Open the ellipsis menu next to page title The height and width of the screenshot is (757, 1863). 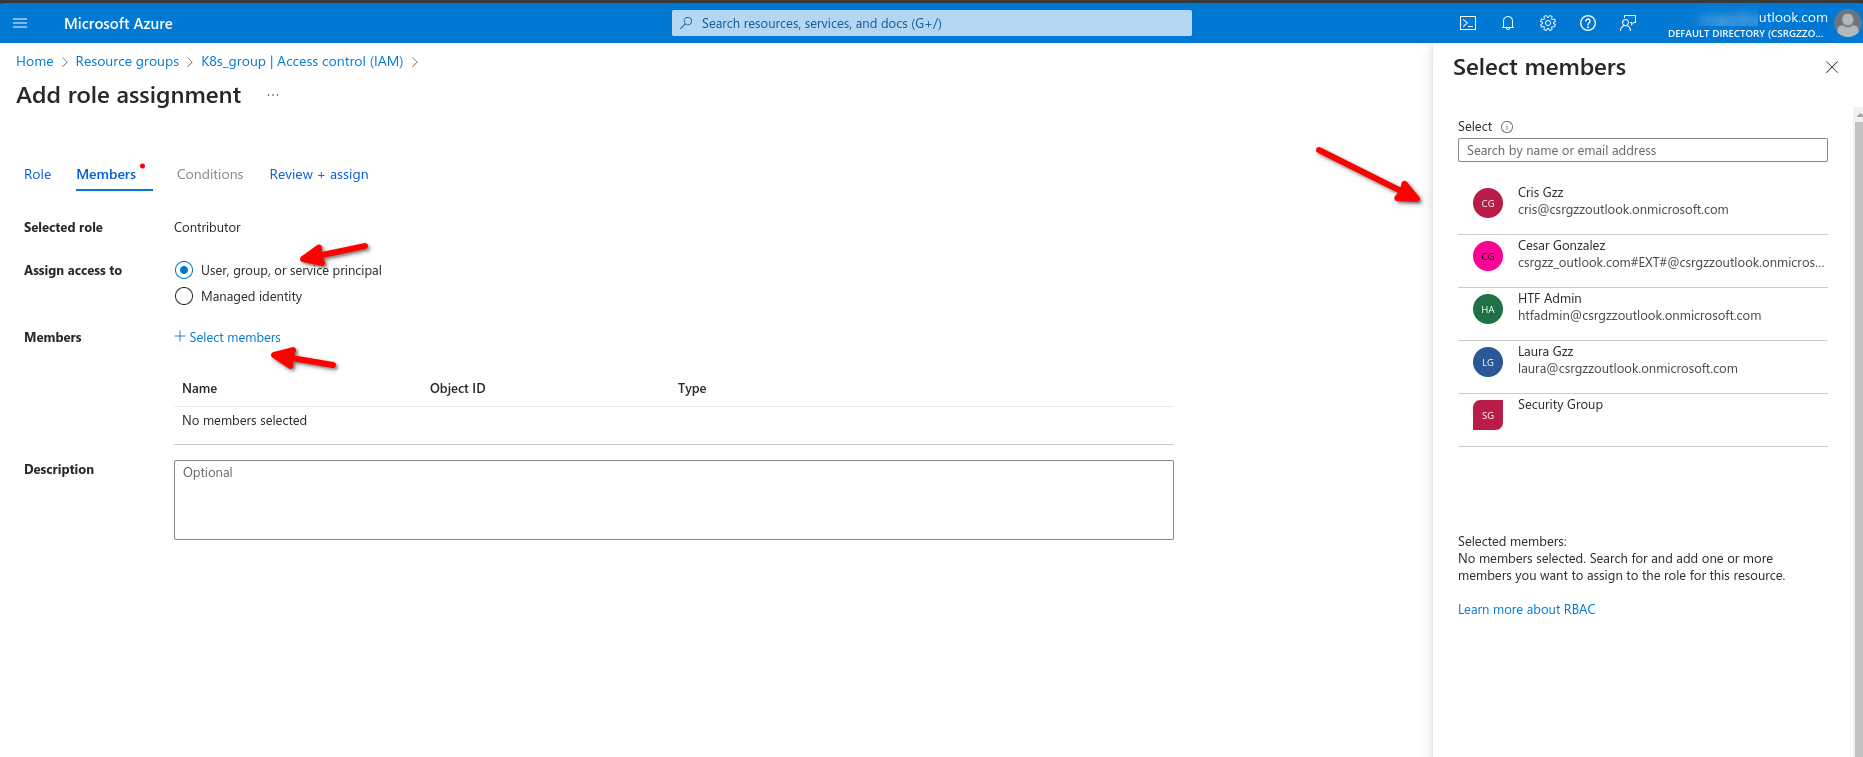[273, 95]
